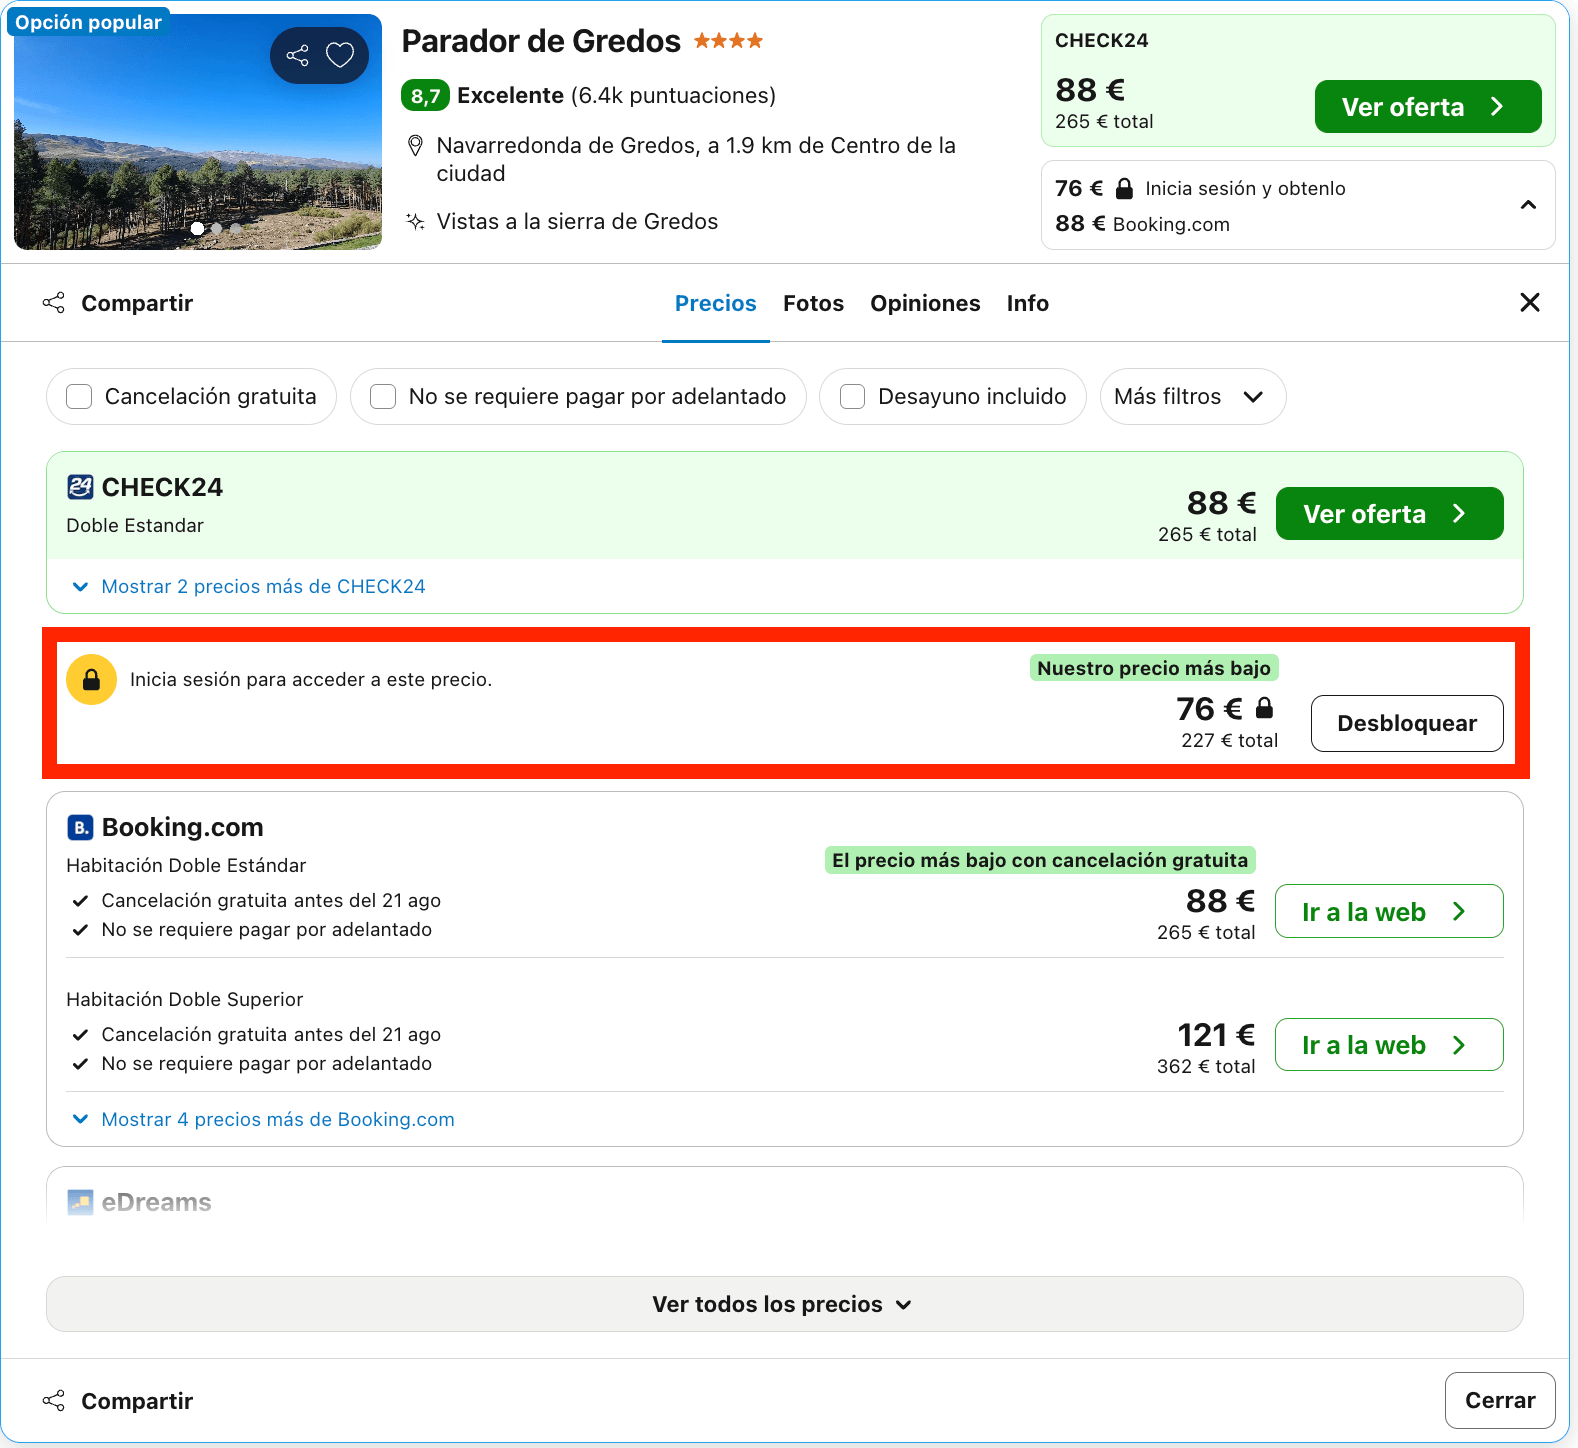Click Ir a la web for 88 € Booking room

tap(1388, 911)
